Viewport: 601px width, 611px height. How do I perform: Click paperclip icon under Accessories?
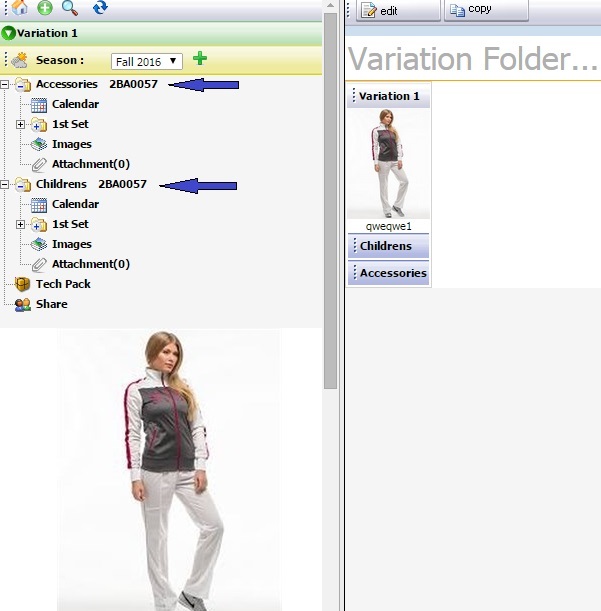pos(39,165)
